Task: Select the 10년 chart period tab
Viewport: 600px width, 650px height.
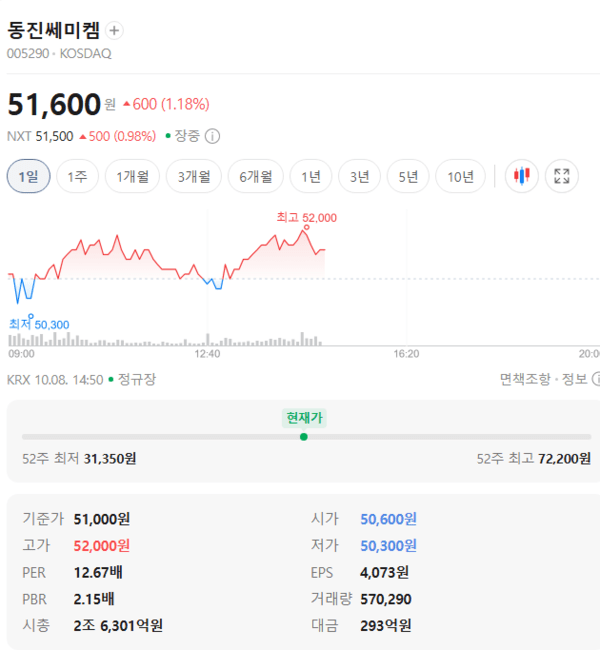Action: 460,176
